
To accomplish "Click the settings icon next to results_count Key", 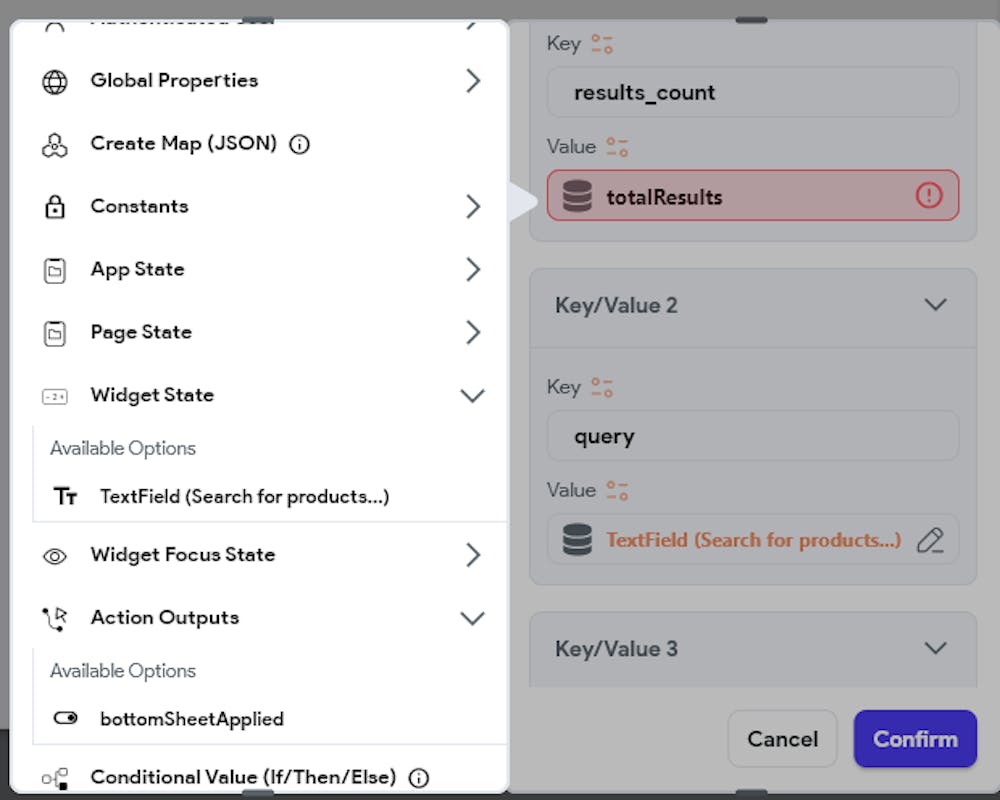I will 602,44.
